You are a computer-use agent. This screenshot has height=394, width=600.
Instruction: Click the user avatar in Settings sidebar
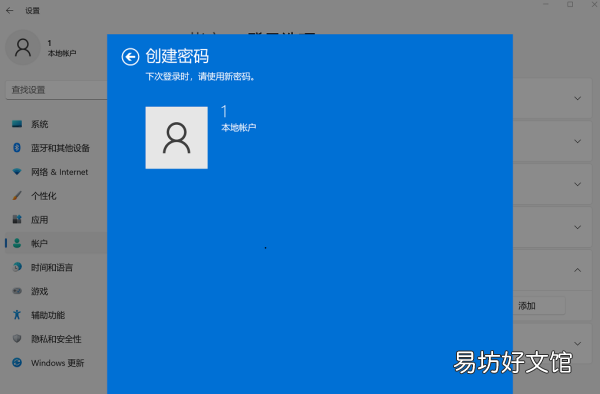pyautogui.click(x=23, y=47)
